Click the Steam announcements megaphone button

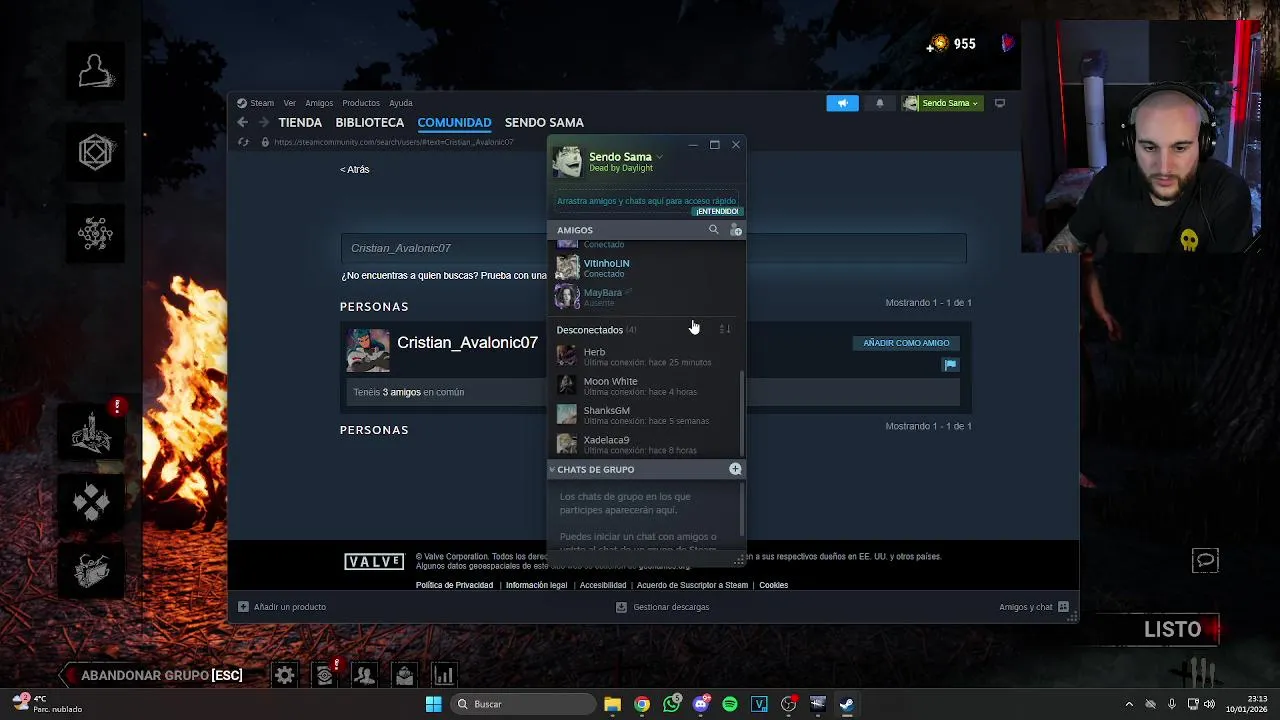[x=842, y=103]
